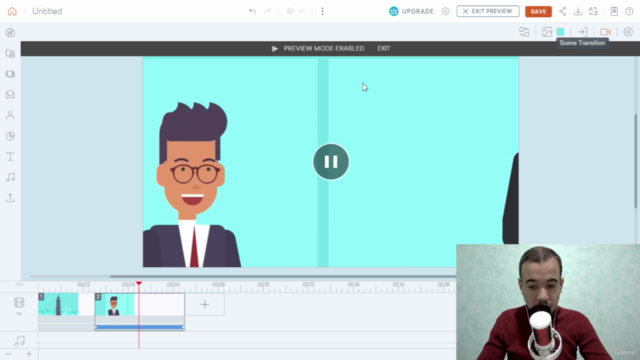Click the UPGRADE button
This screenshot has width=640, height=360.
click(x=411, y=11)
